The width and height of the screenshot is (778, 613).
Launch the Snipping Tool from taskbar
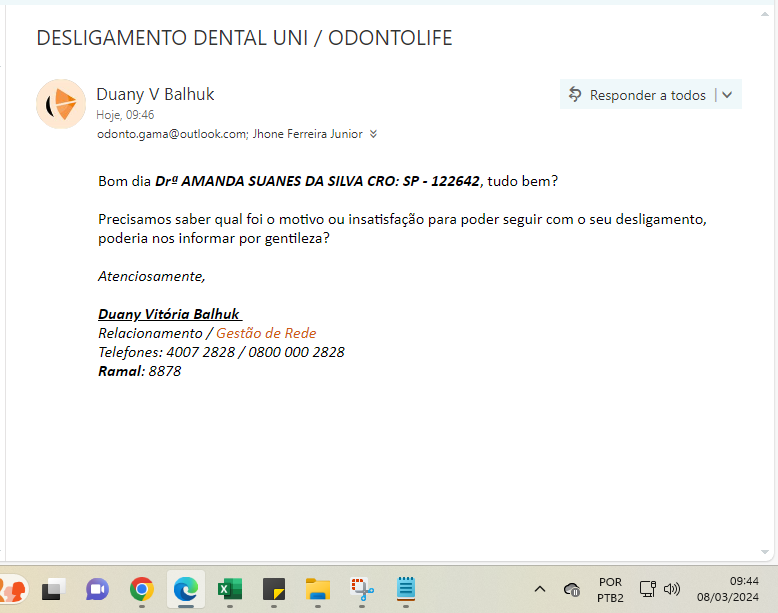click(x=362, y=589)
